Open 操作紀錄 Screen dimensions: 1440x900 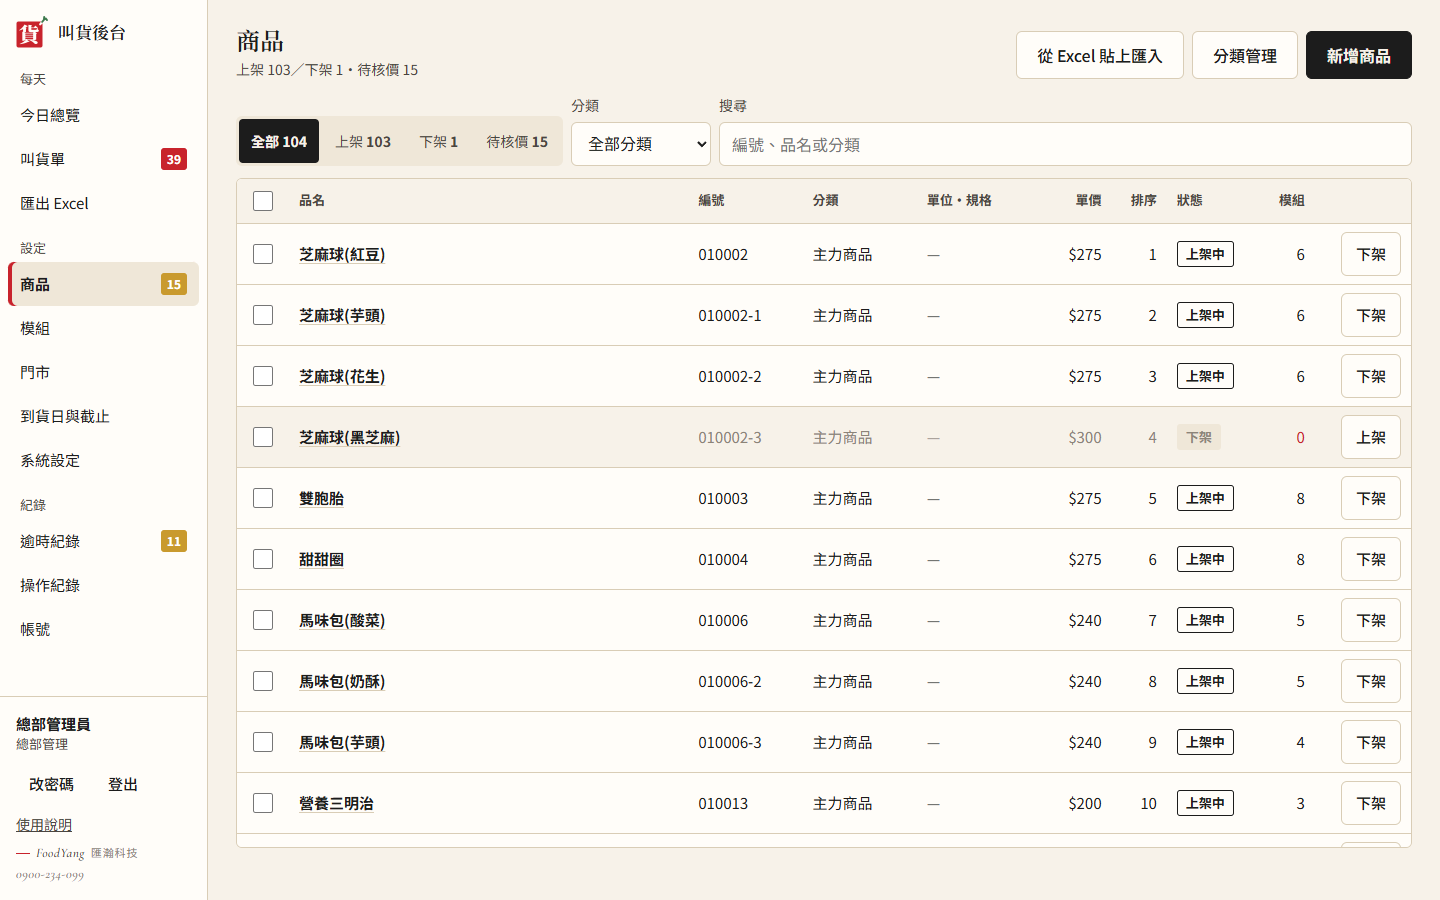pos(103,585)
